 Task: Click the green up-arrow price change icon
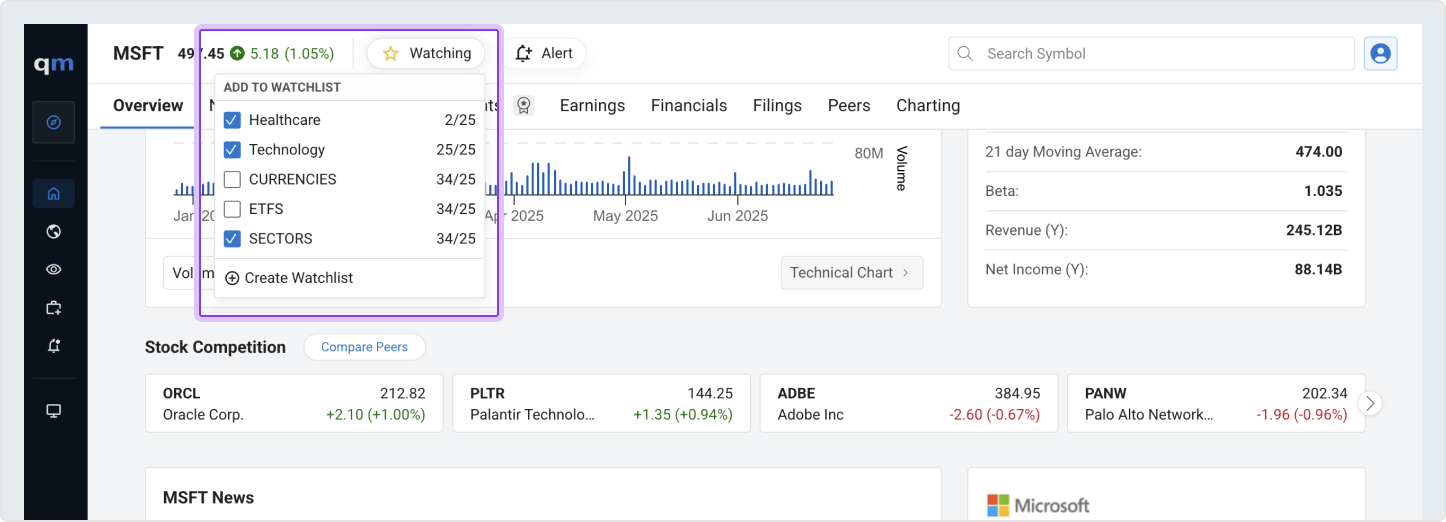click(x=237, y=53)
